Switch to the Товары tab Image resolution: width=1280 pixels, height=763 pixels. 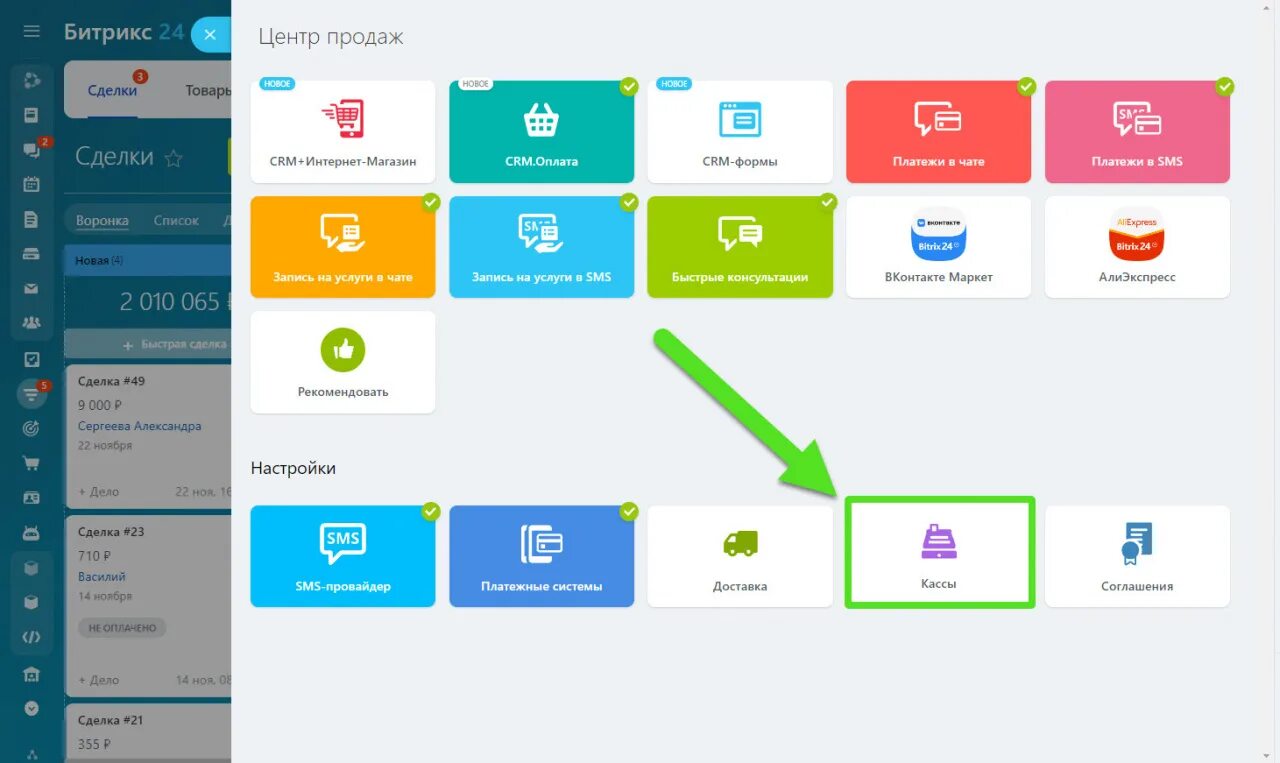208,90
